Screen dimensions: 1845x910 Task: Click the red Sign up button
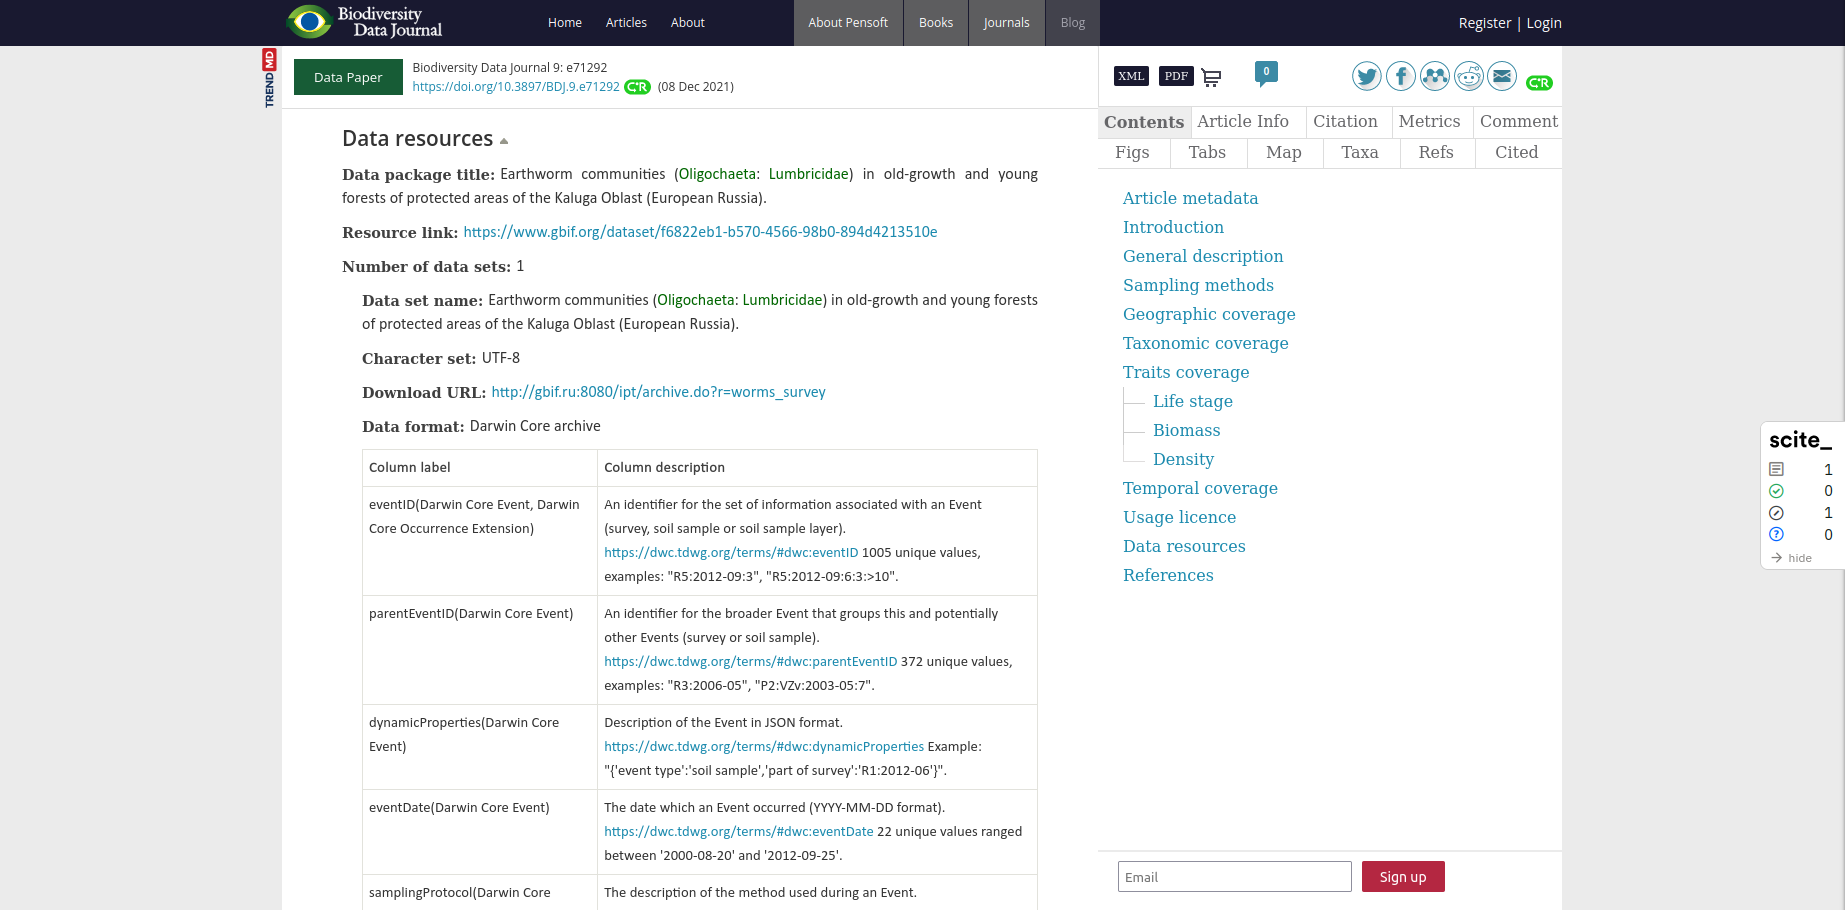tap(1402, 877)
